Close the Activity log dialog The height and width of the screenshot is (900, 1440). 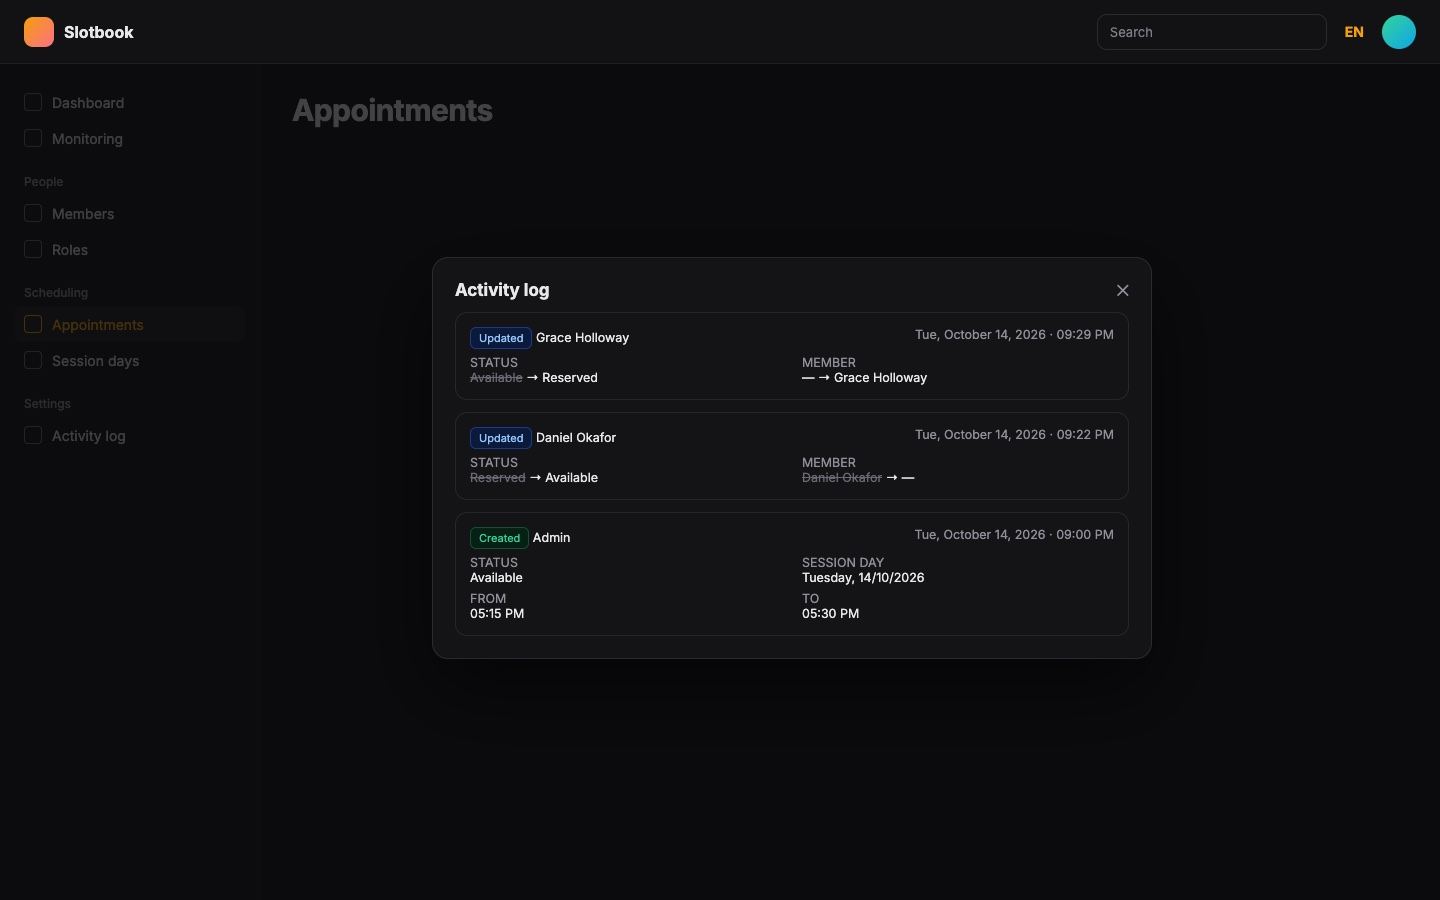point(1123,290)
